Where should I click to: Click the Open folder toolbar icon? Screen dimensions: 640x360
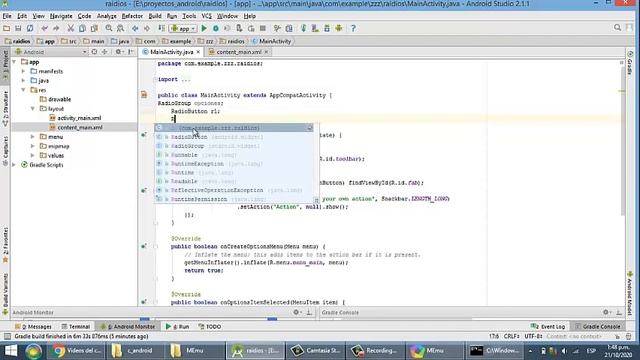pos(7,28)
